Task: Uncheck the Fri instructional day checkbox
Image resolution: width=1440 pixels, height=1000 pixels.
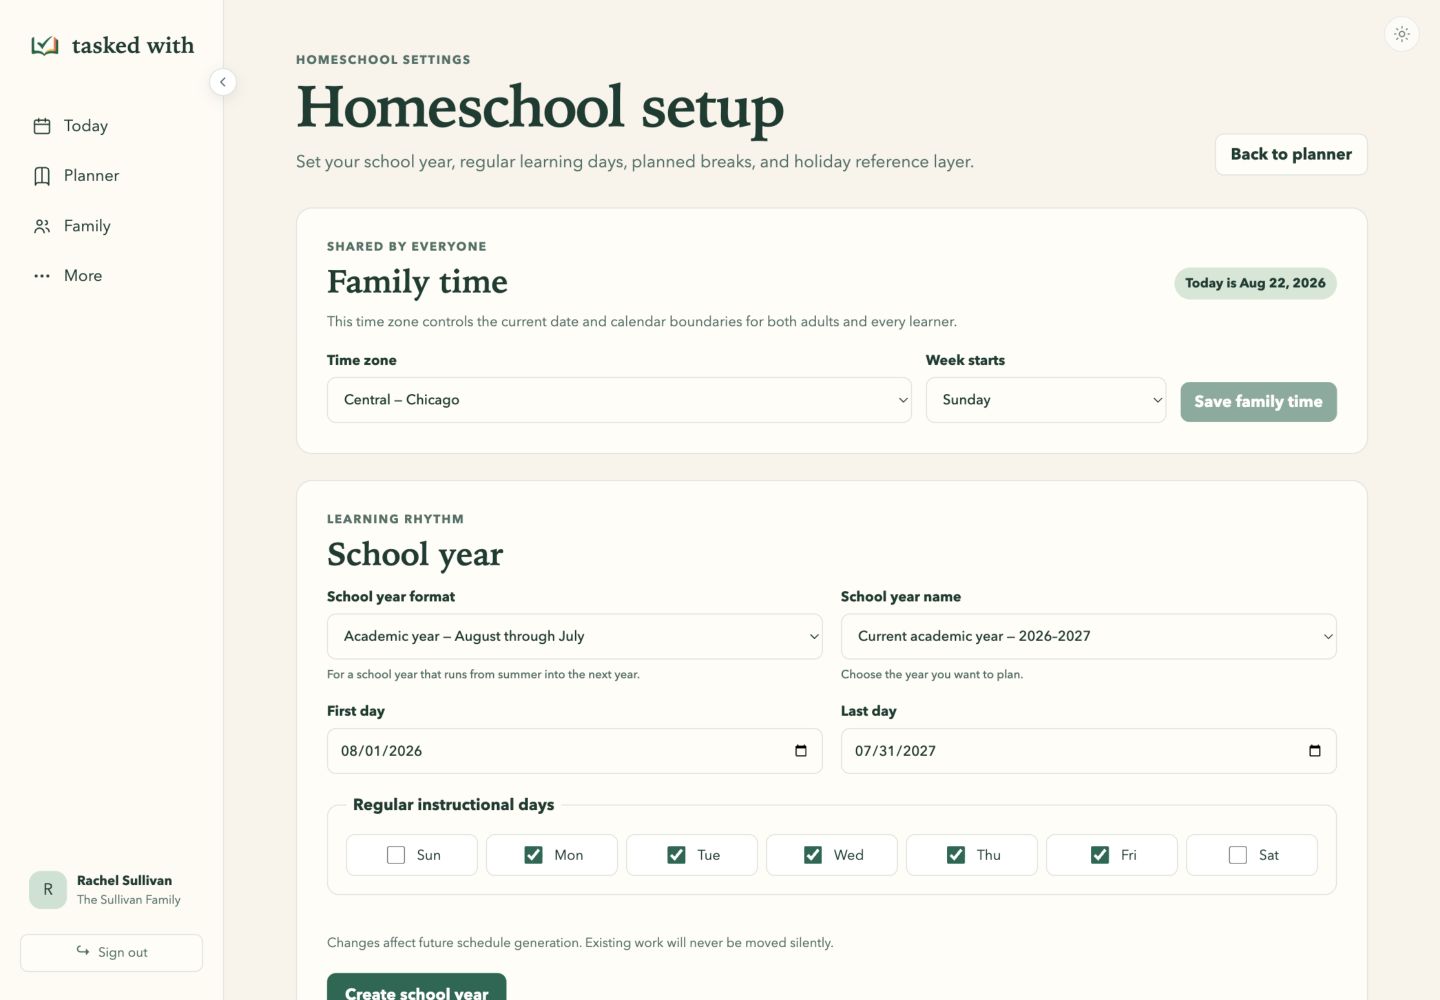Action: coord(1100,855)
